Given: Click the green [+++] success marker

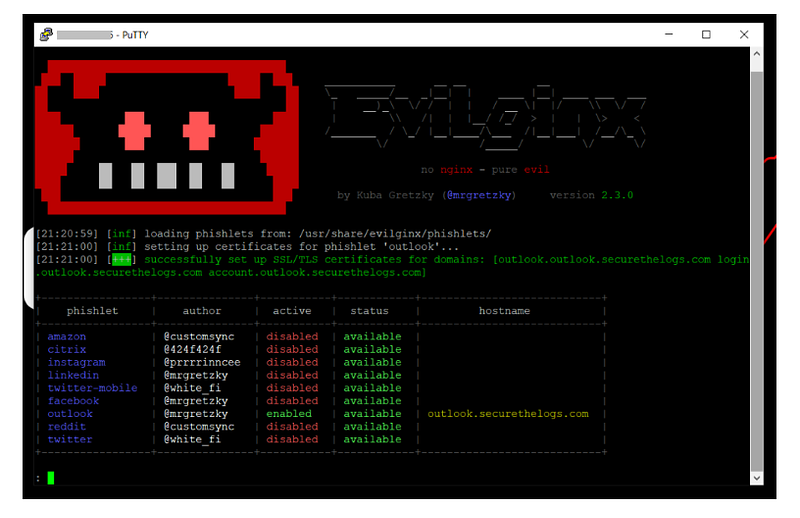Looking at the screenshot, I should pyautogui.click(x=121, y=260).
